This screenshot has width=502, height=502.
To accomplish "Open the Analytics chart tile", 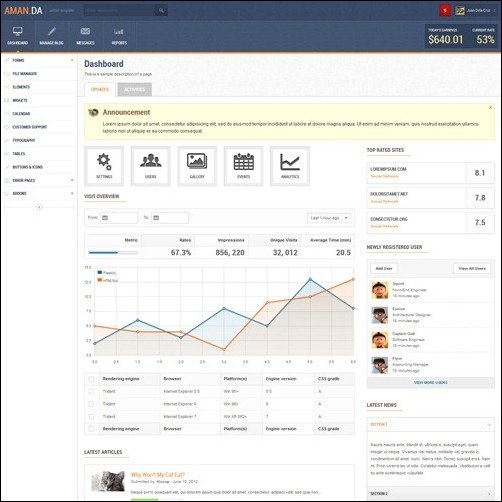I will pos(290,166).
